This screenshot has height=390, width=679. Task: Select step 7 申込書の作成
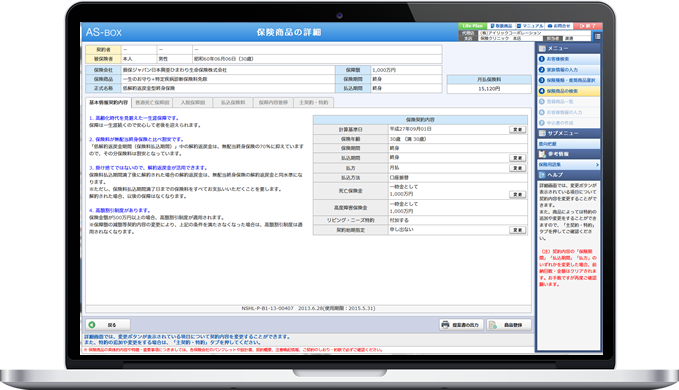[569, 122]
